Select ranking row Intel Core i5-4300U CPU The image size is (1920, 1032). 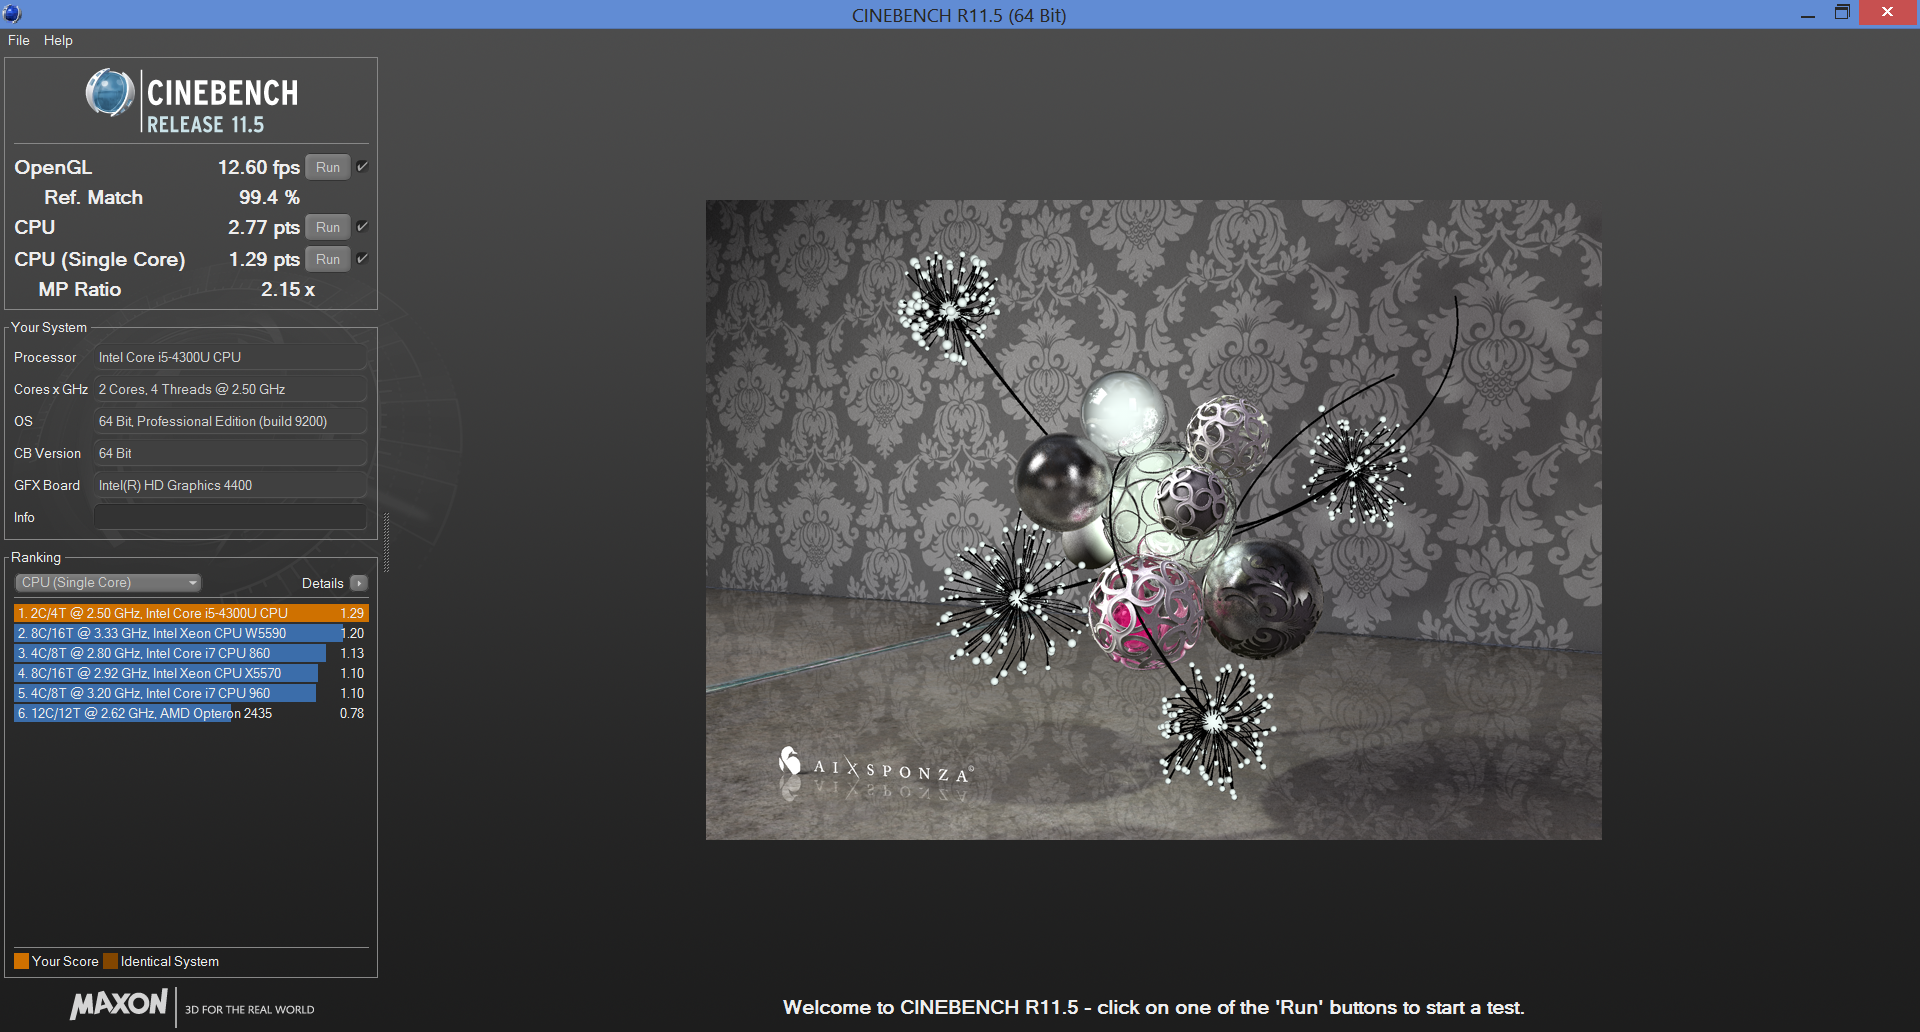coord(191,613)
